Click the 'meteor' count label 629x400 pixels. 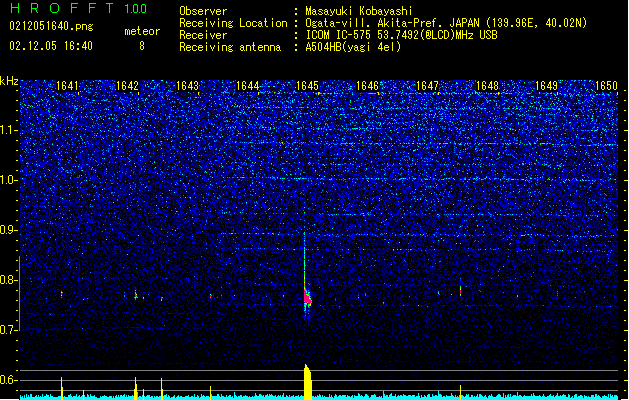[142, 31]
